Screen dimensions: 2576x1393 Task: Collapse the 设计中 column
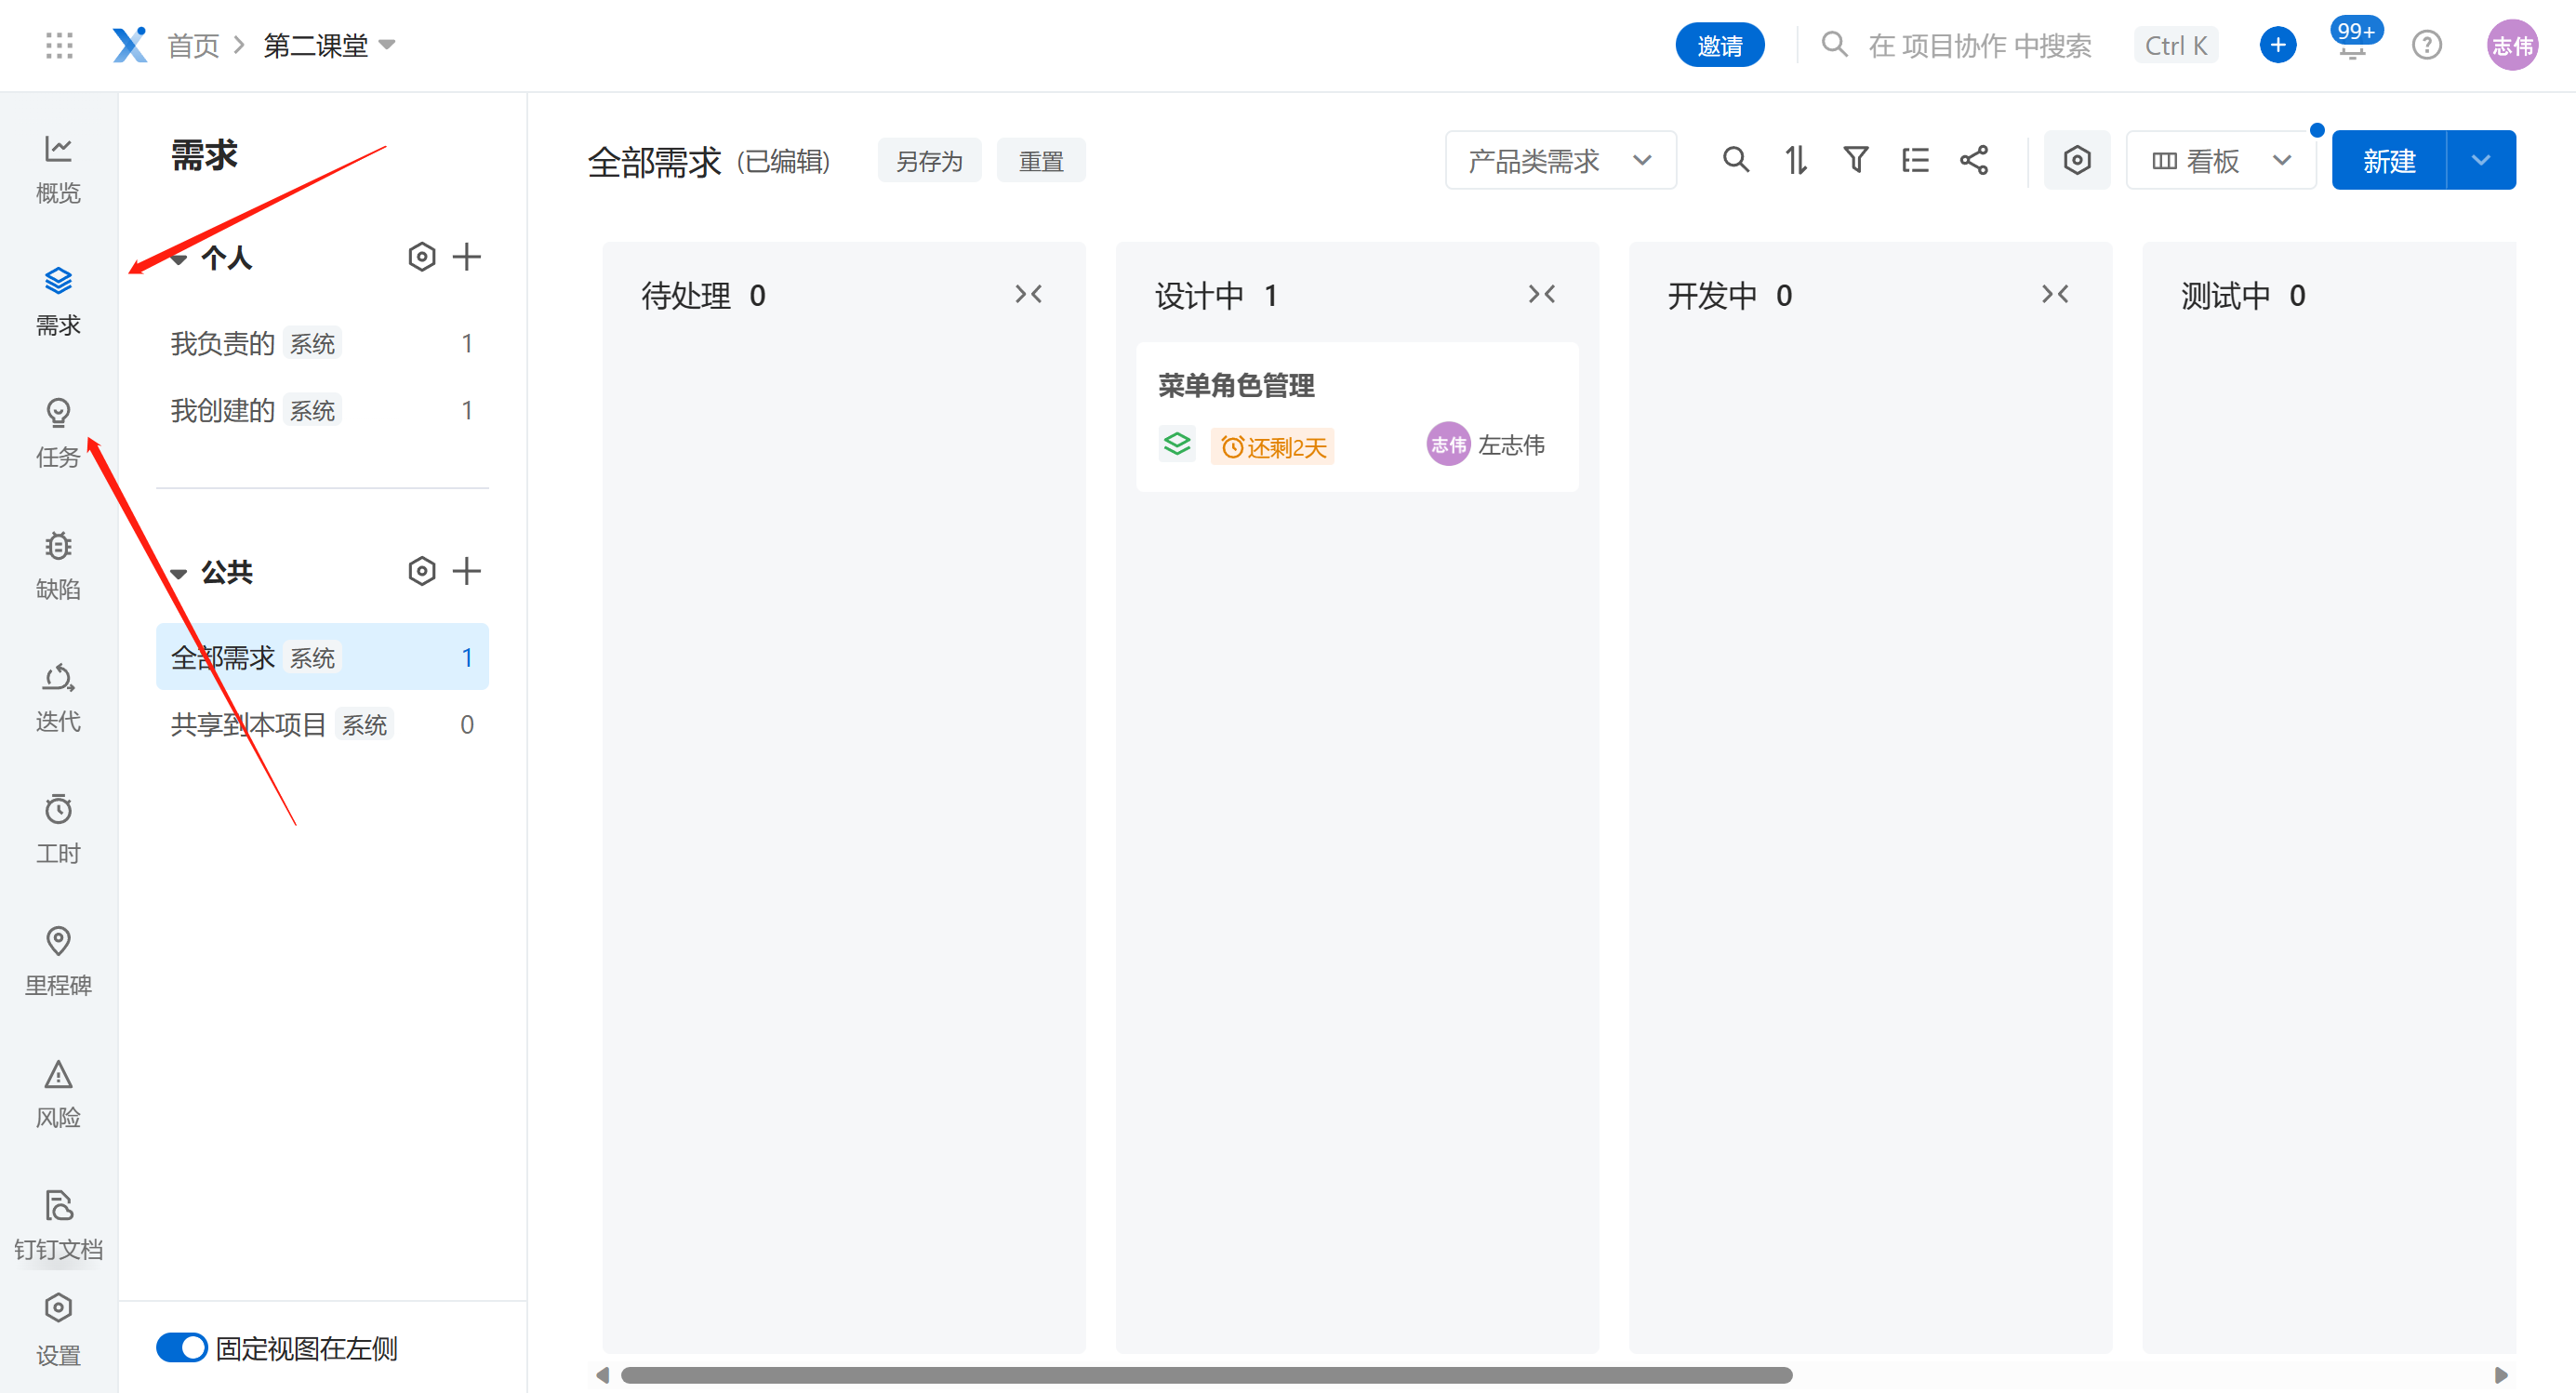click(1541, 294)
